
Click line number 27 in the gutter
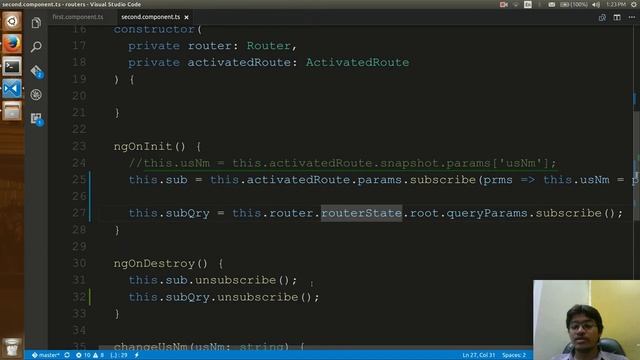pos(79,213)
